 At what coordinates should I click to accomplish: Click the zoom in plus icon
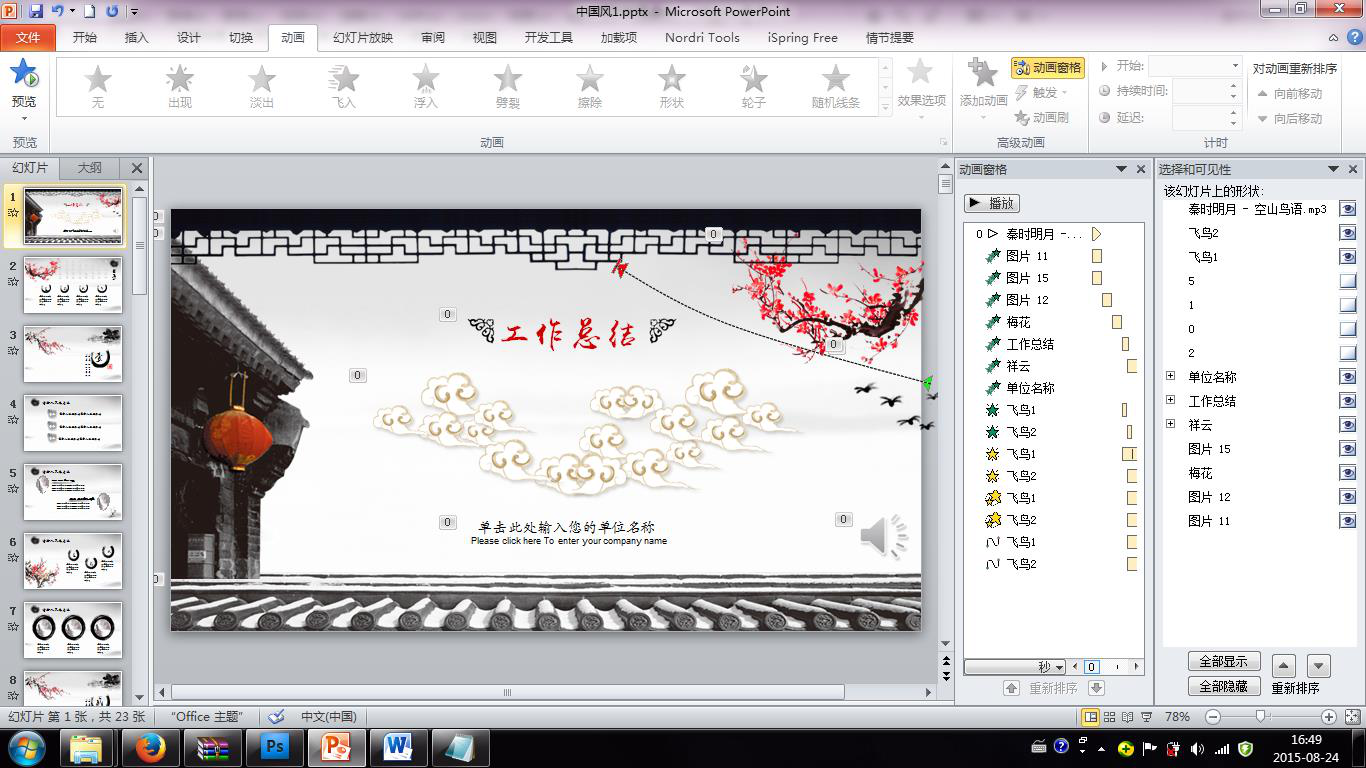point(1328,717)
